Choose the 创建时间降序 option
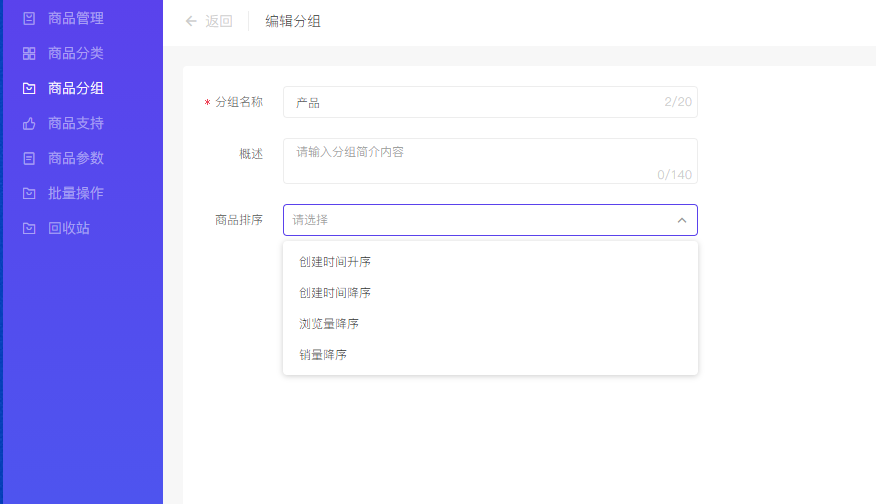The height and width of the screenshot is (504, 876). 335,293
